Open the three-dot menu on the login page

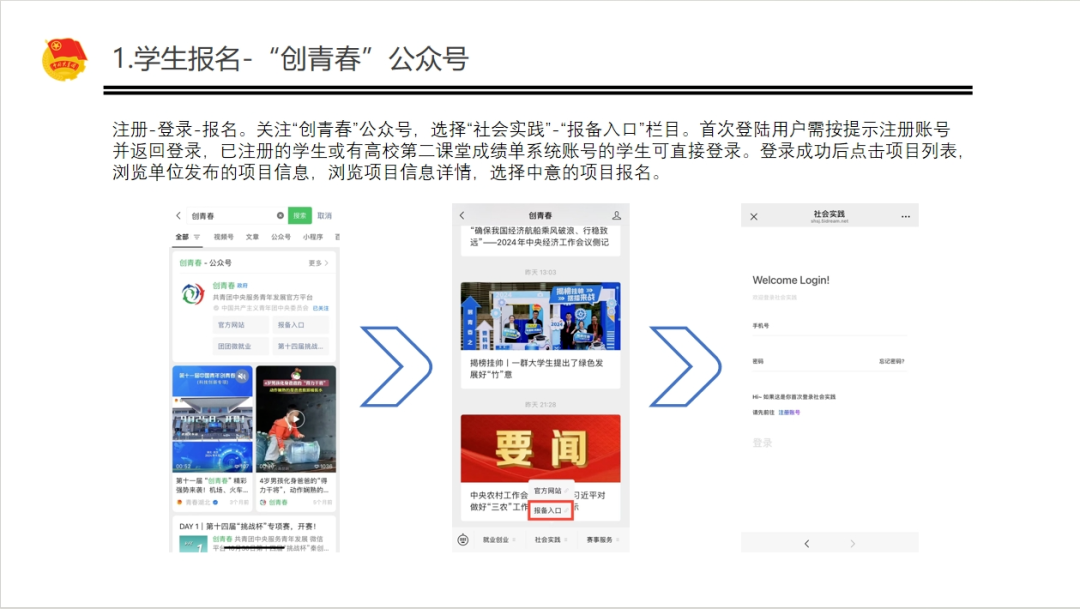point(905,216)
